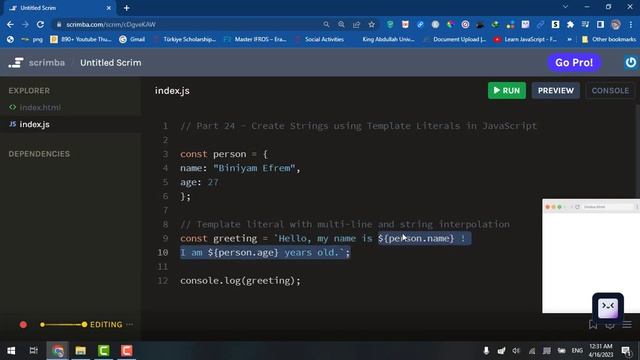
Task: Click the microphone icon in system tray
Action: tap(486, 351)
